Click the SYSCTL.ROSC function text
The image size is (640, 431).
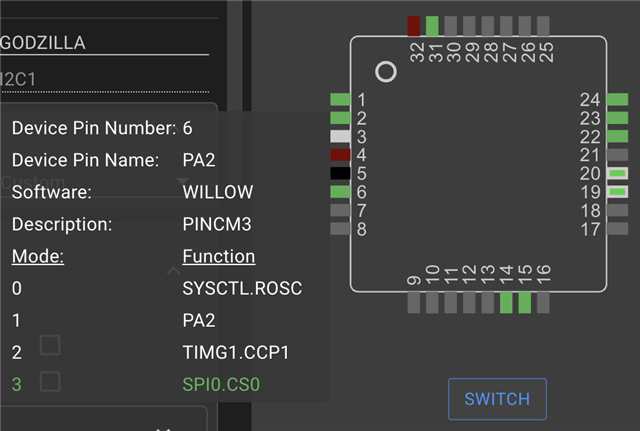[242, 288]
